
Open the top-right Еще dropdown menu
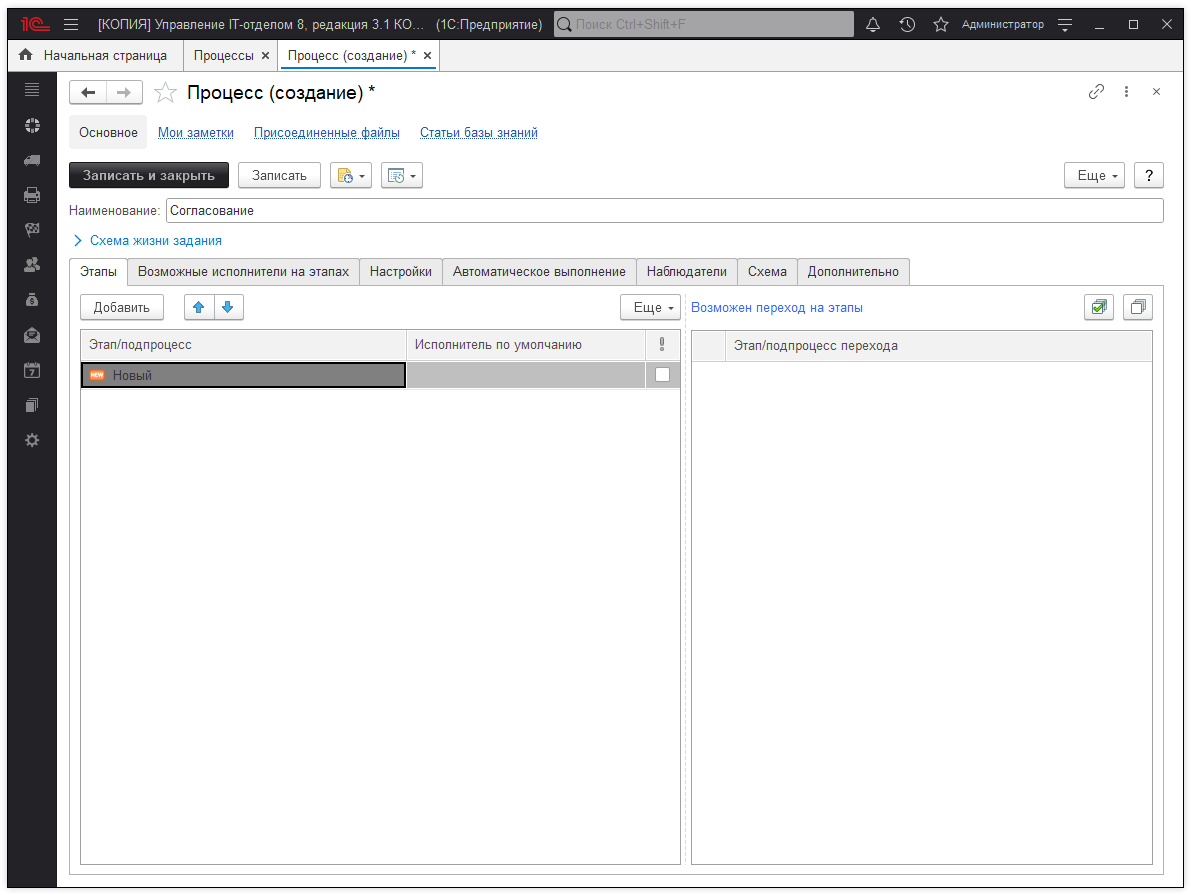pos(1096,175)
